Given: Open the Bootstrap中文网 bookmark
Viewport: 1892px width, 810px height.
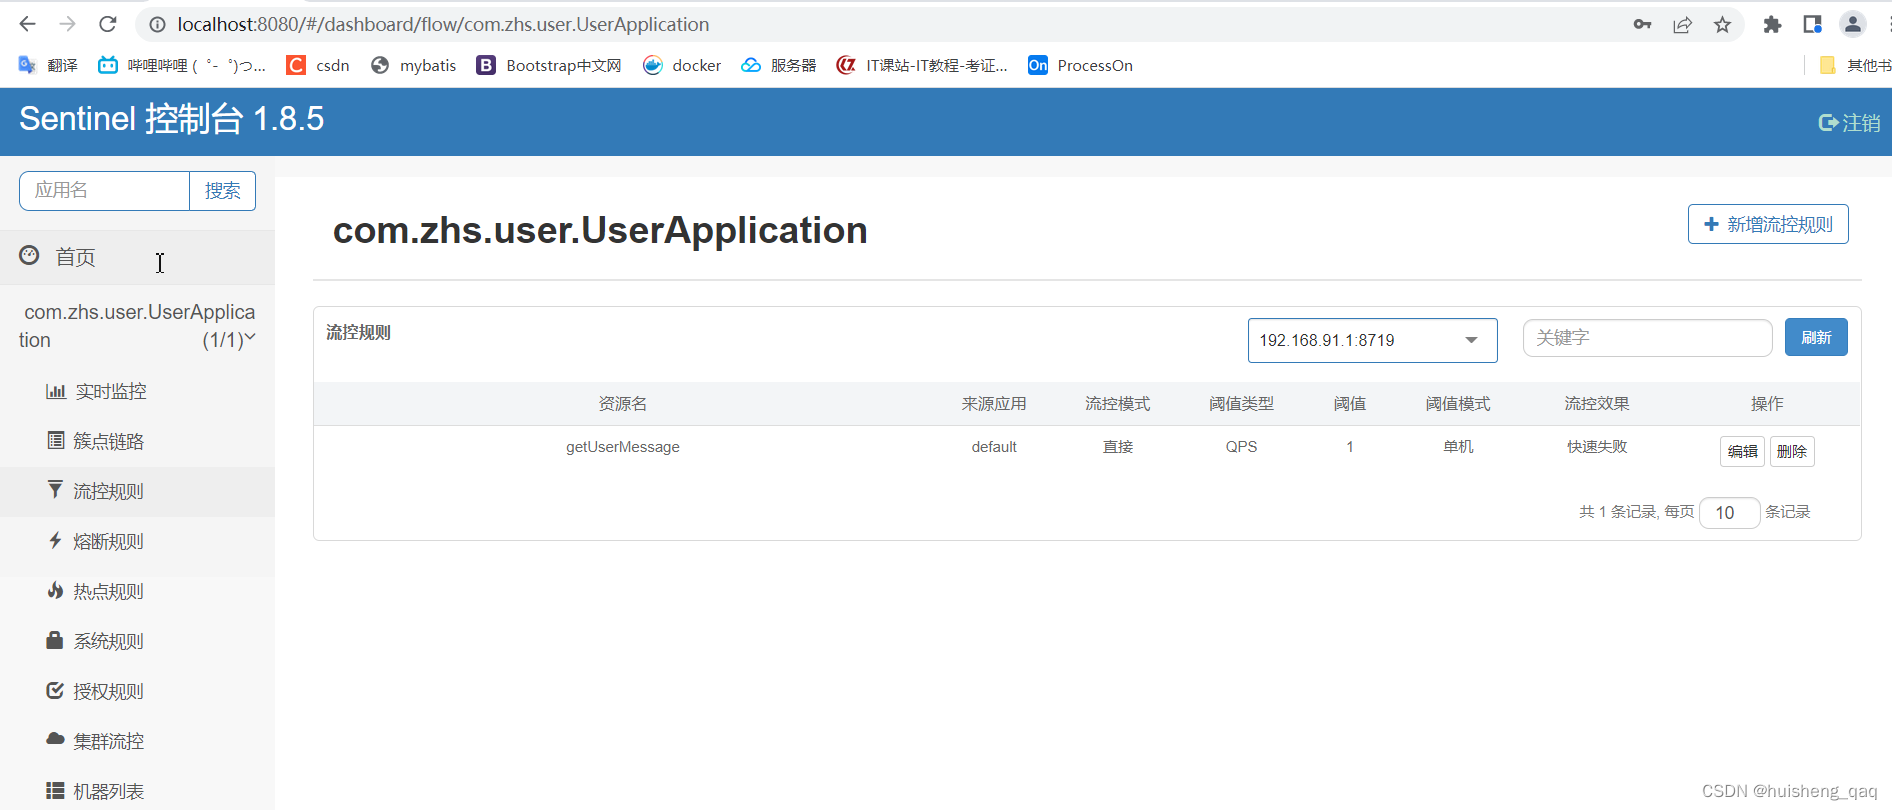Looking at the screenshot, I should (549, 65).
